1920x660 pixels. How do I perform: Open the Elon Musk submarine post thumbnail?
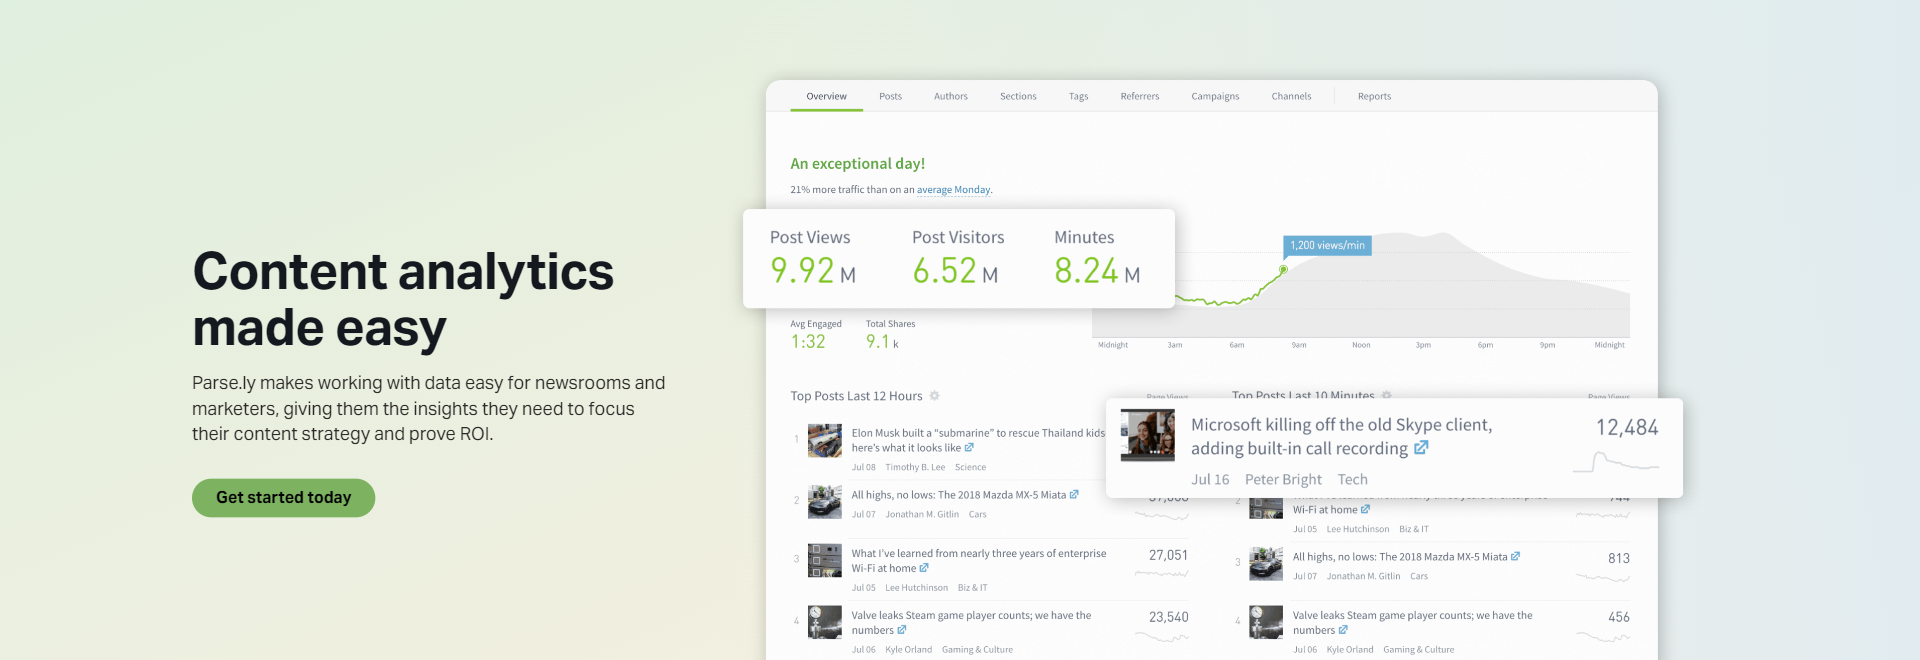[x=825, y=441]
